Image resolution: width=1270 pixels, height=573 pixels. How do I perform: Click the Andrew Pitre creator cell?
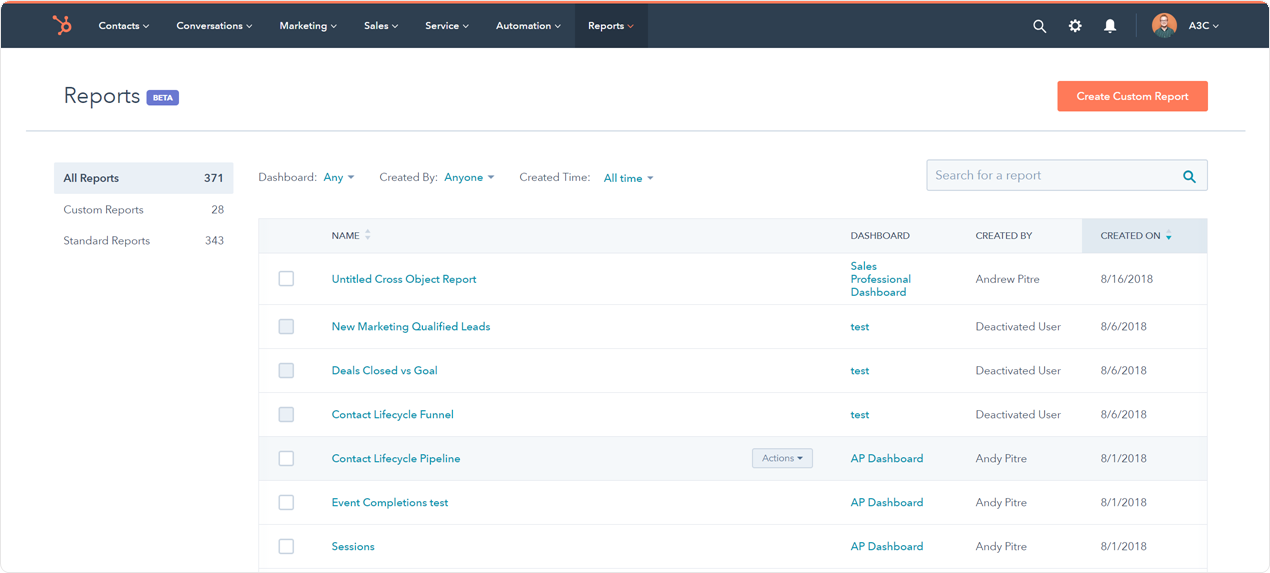coord(1008,279)
